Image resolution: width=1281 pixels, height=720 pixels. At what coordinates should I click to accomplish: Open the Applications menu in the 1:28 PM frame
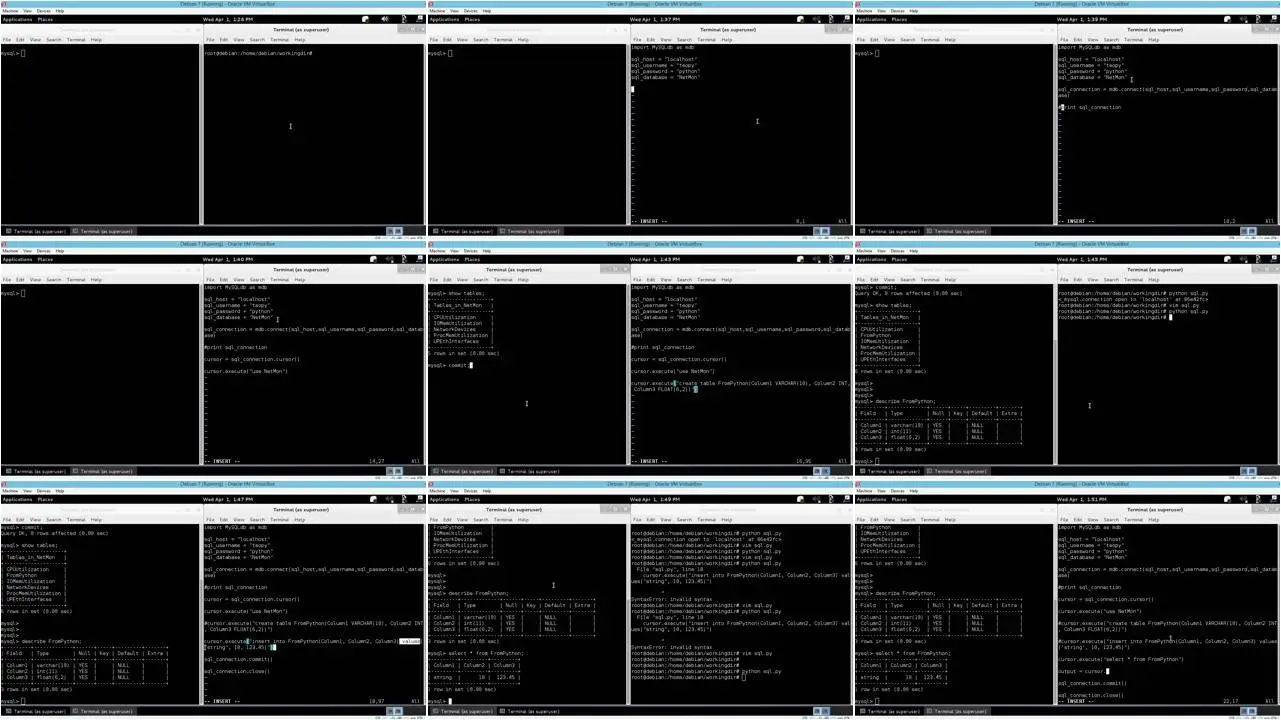(x=17, y=19)
